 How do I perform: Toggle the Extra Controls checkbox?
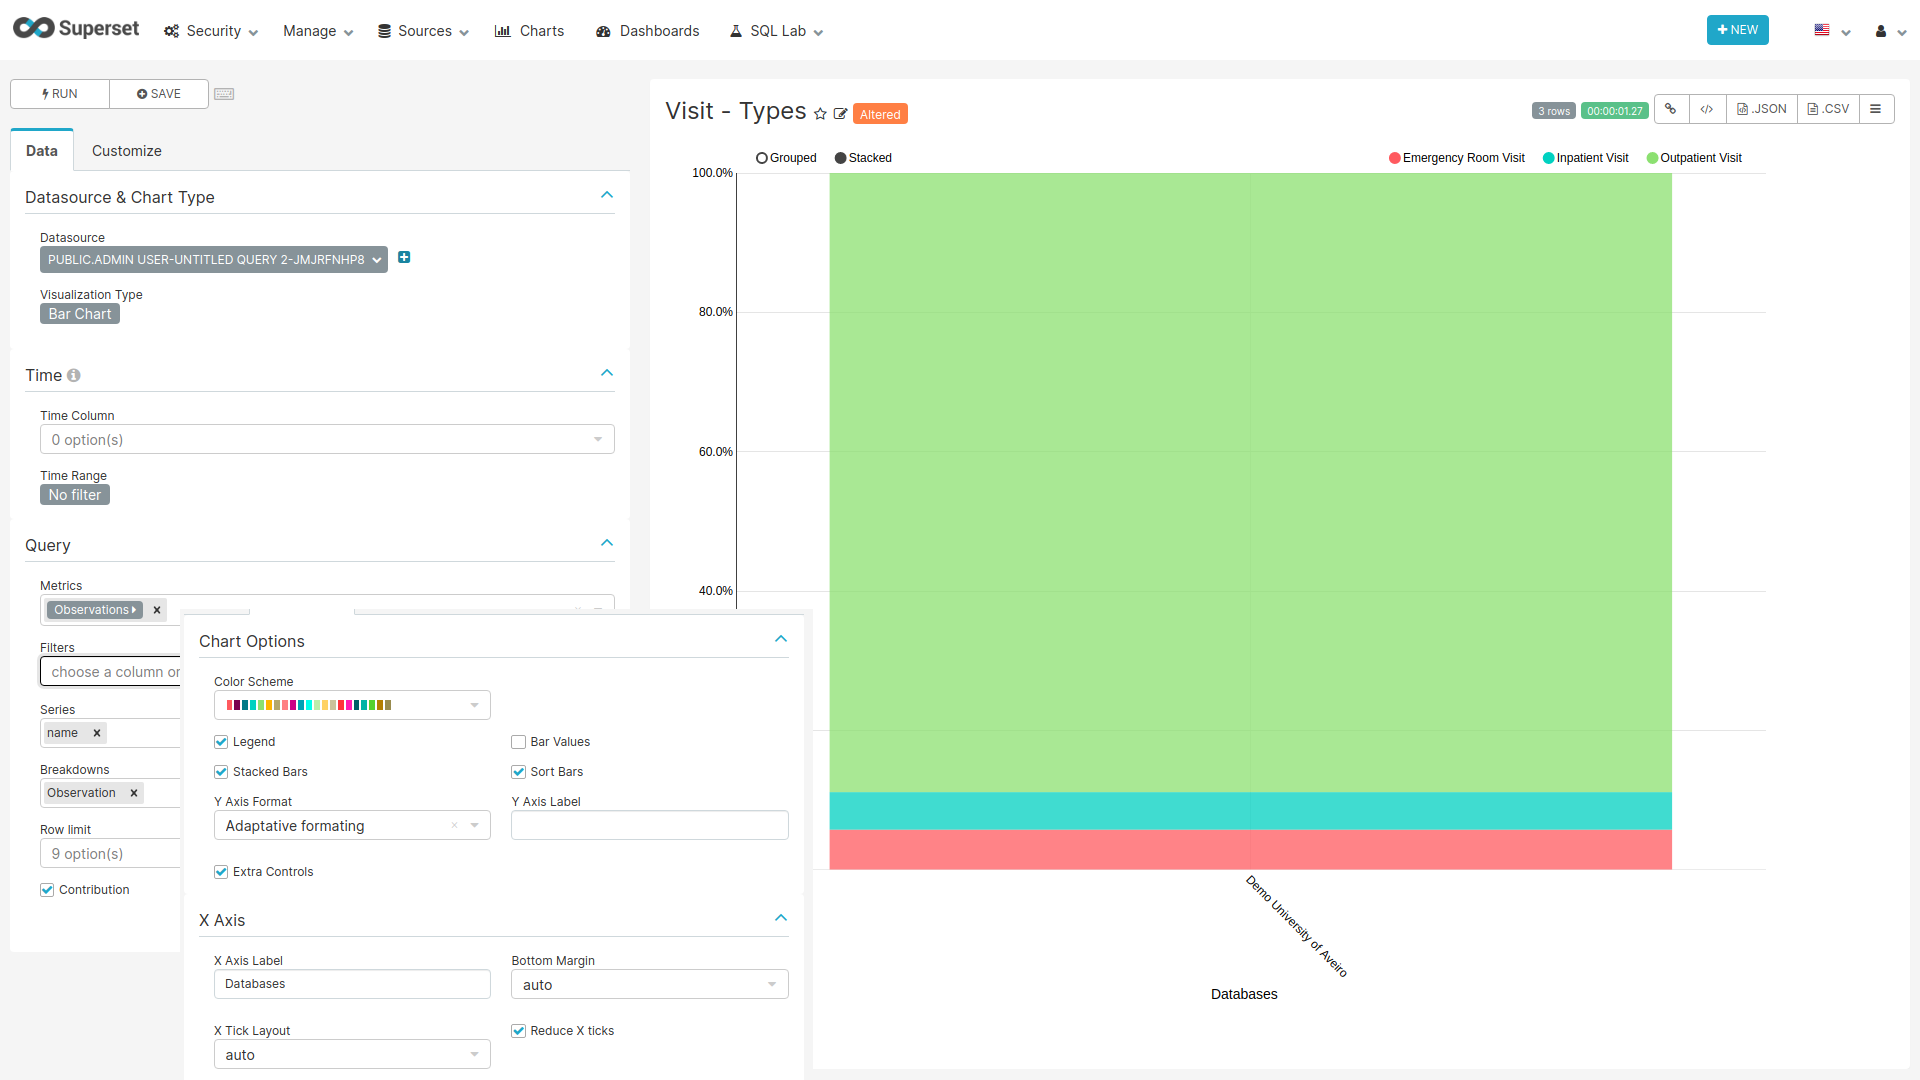click(221, 872)
